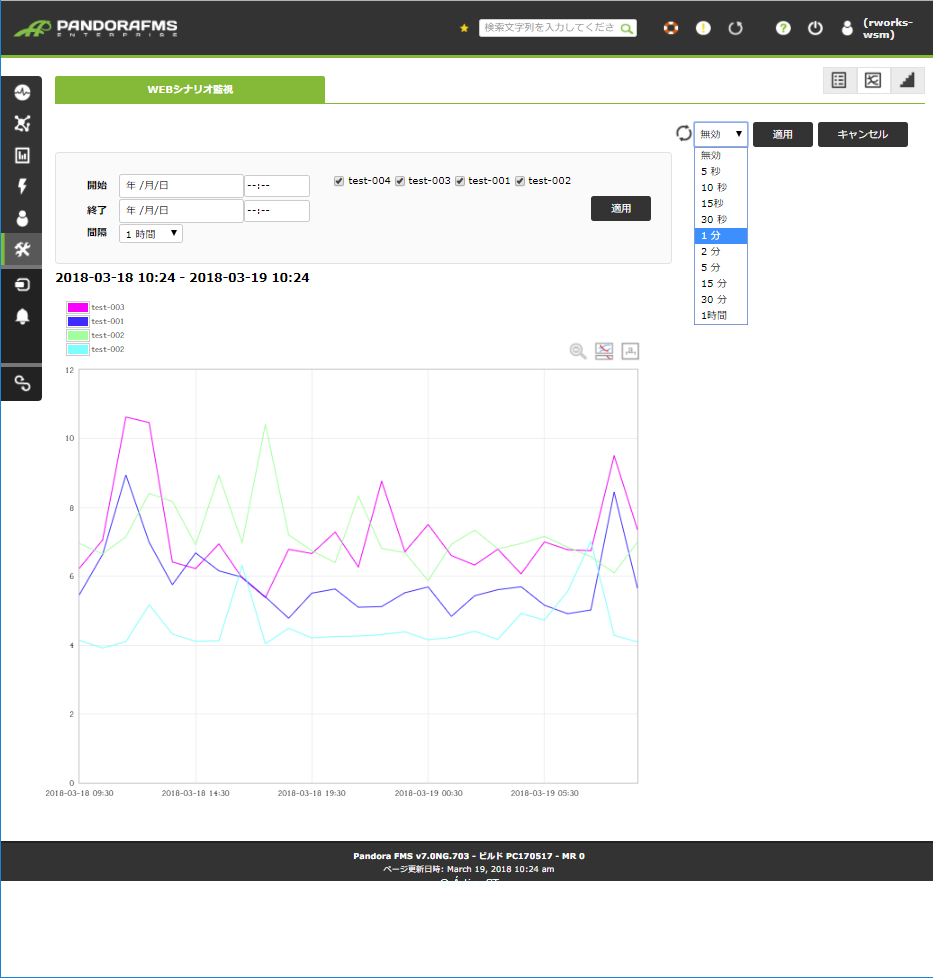Click the 終了 date input field
The width and height of the screenshot is (933, 978).
[x=181, y=211]
